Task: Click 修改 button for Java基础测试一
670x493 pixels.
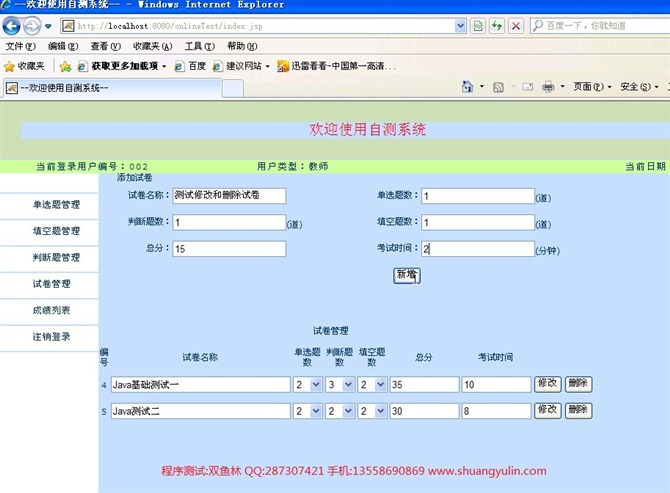Action: [547, 384]
